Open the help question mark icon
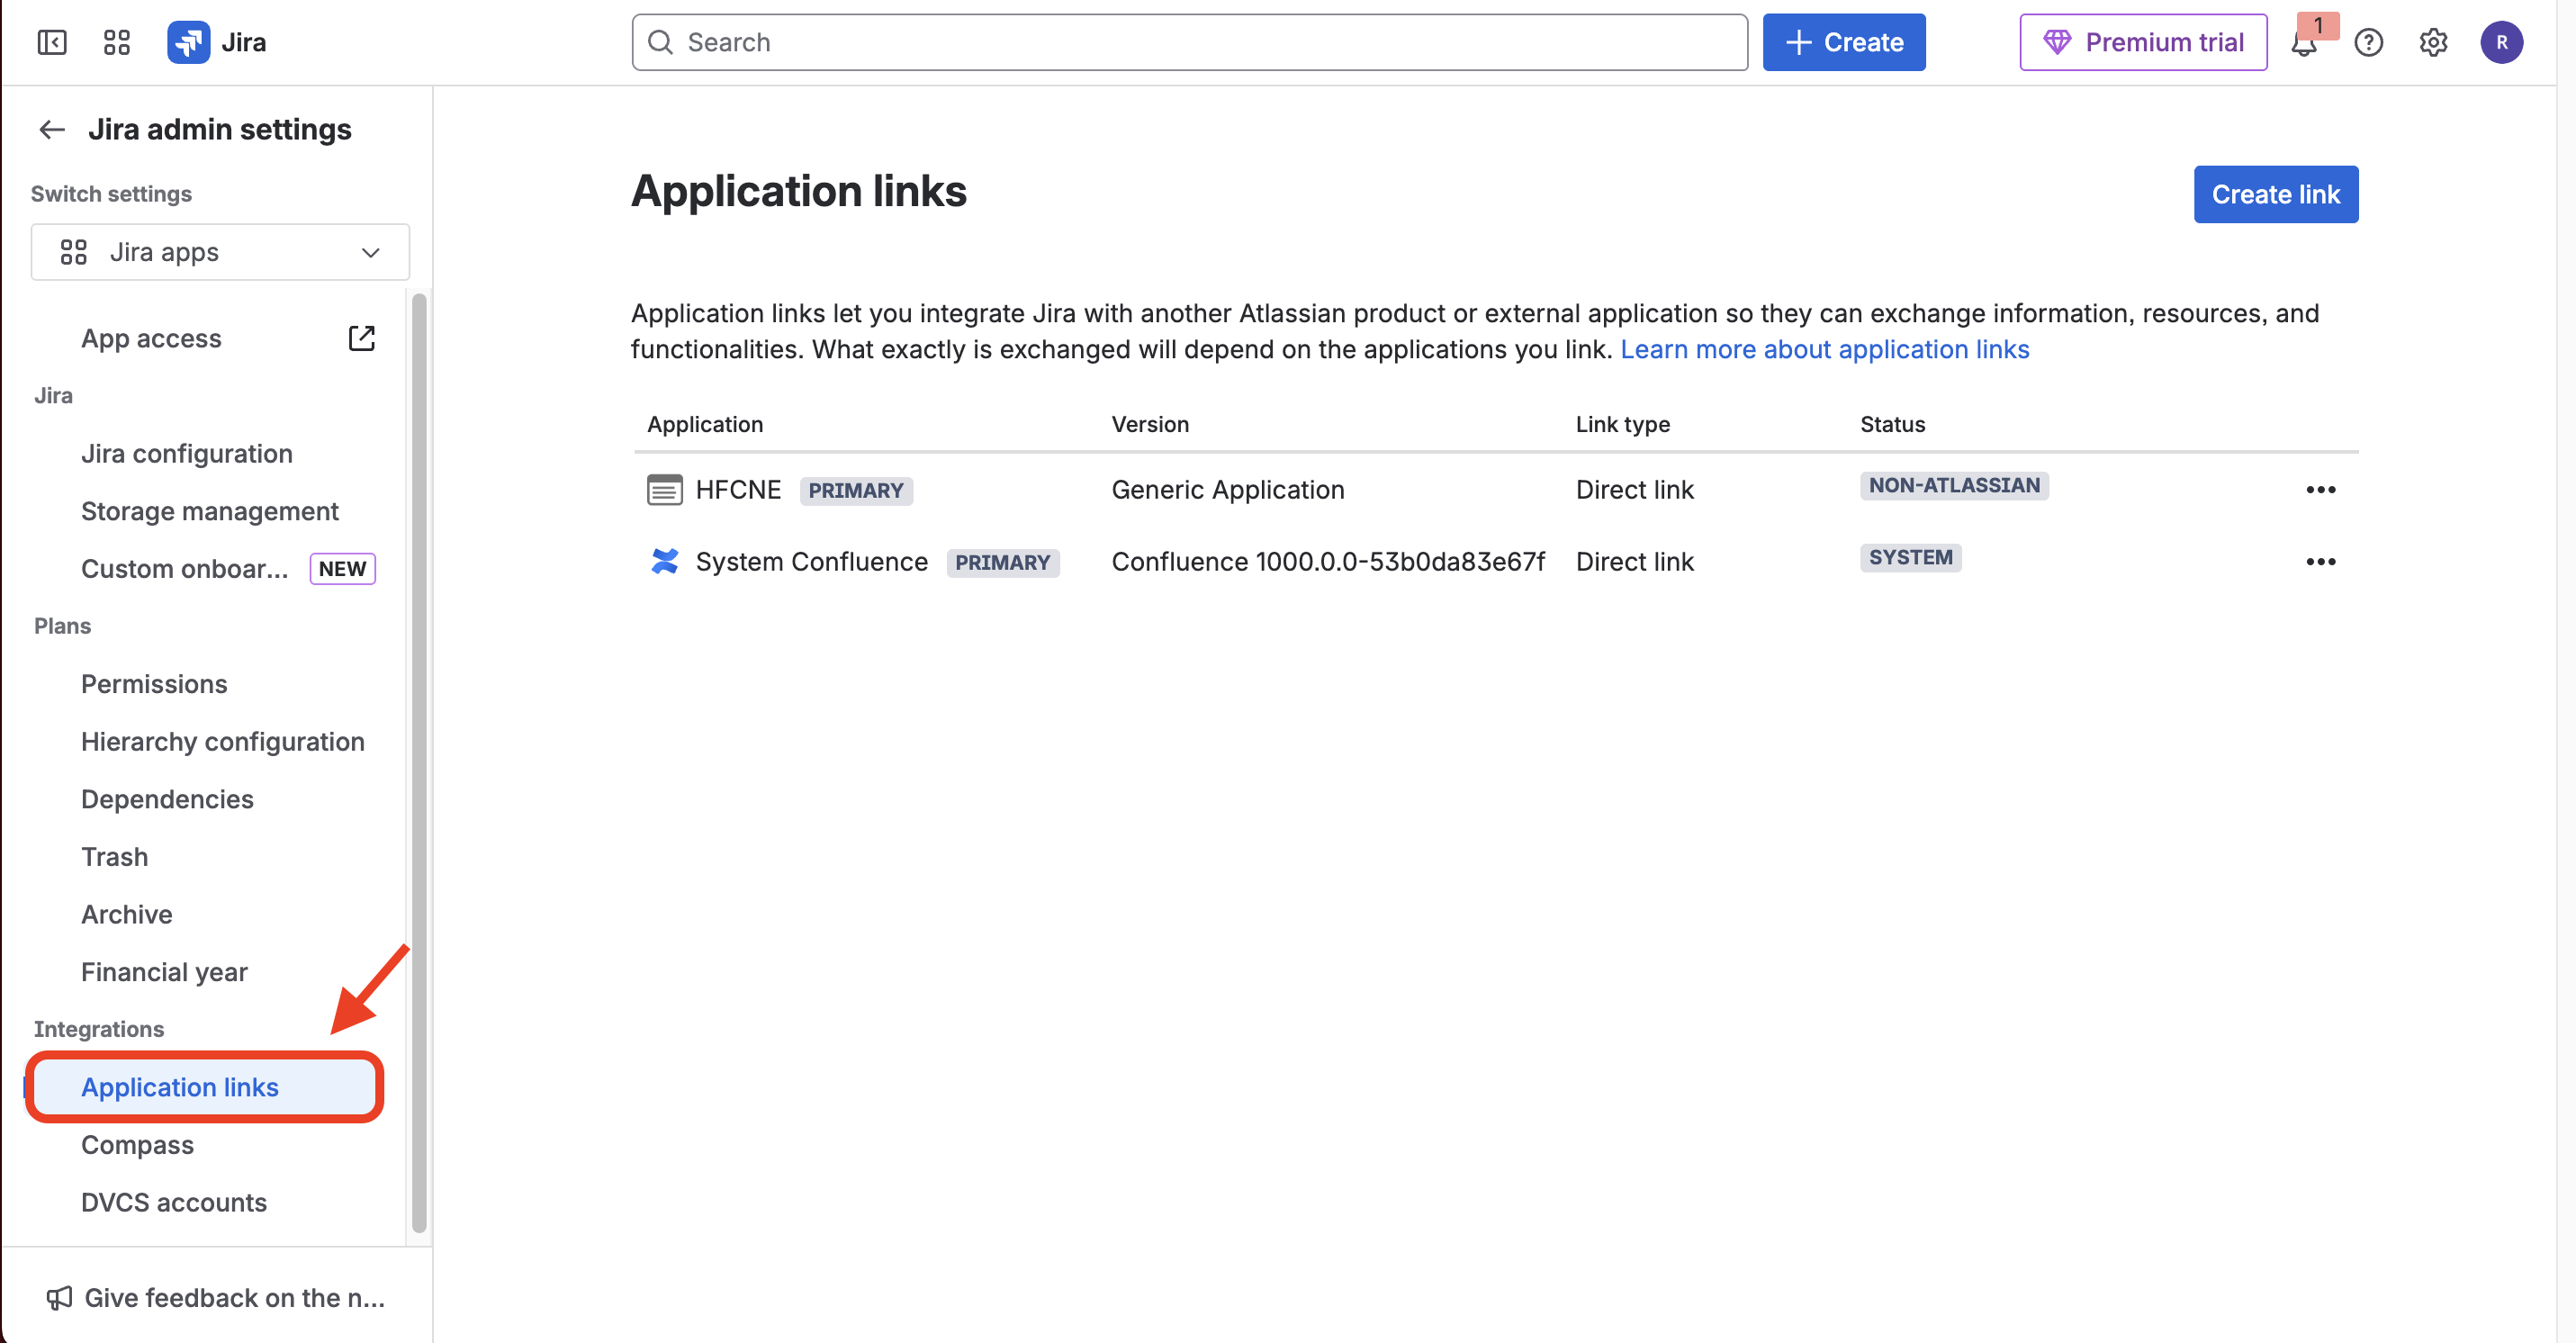 tap(2368, 42)
